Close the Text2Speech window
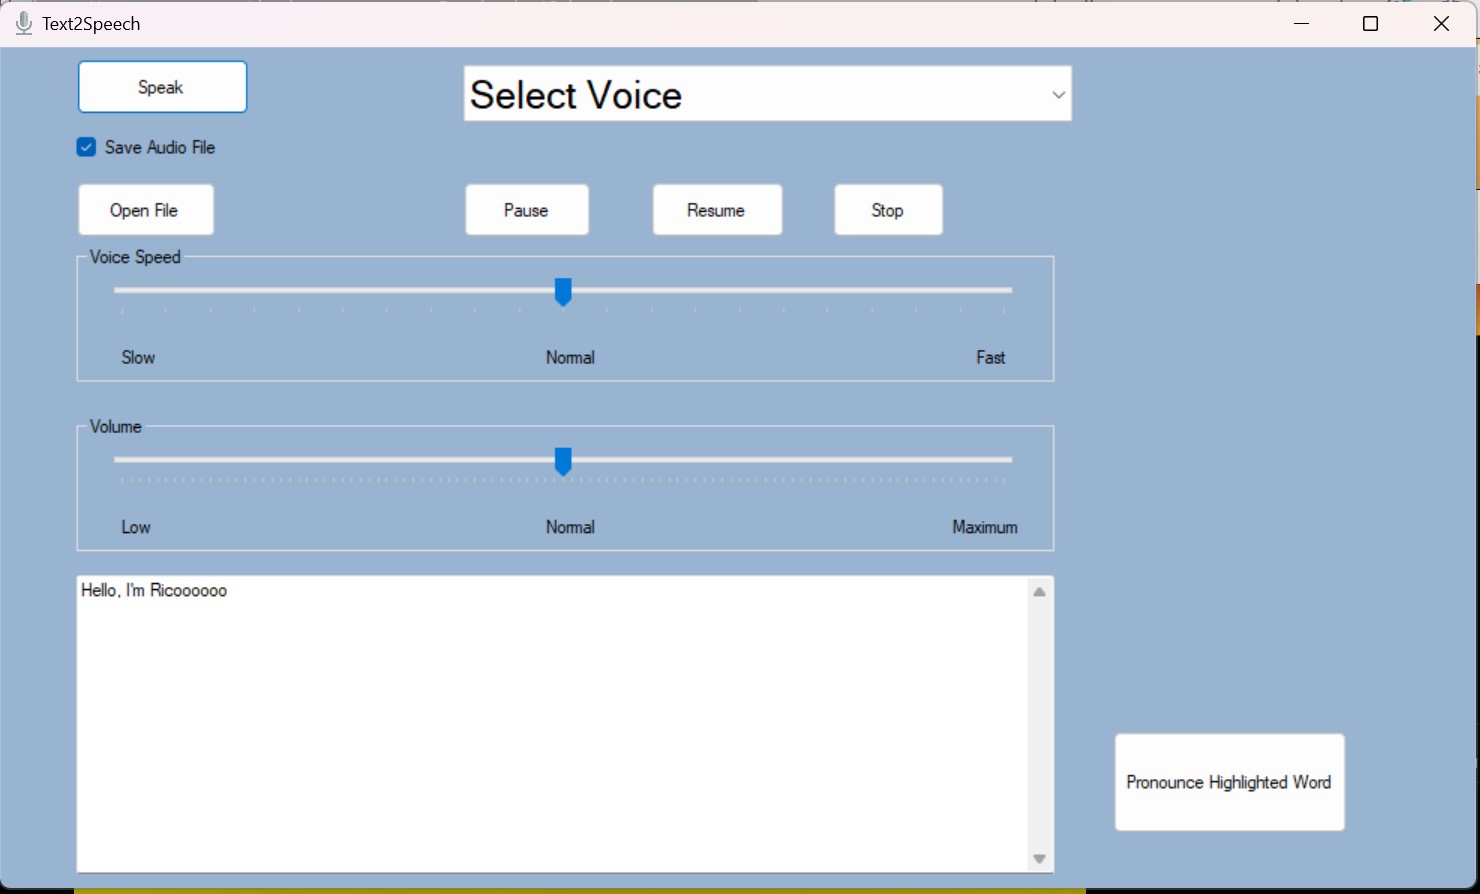Viewport: 1480px width, 894px height. coord(1441,24)
